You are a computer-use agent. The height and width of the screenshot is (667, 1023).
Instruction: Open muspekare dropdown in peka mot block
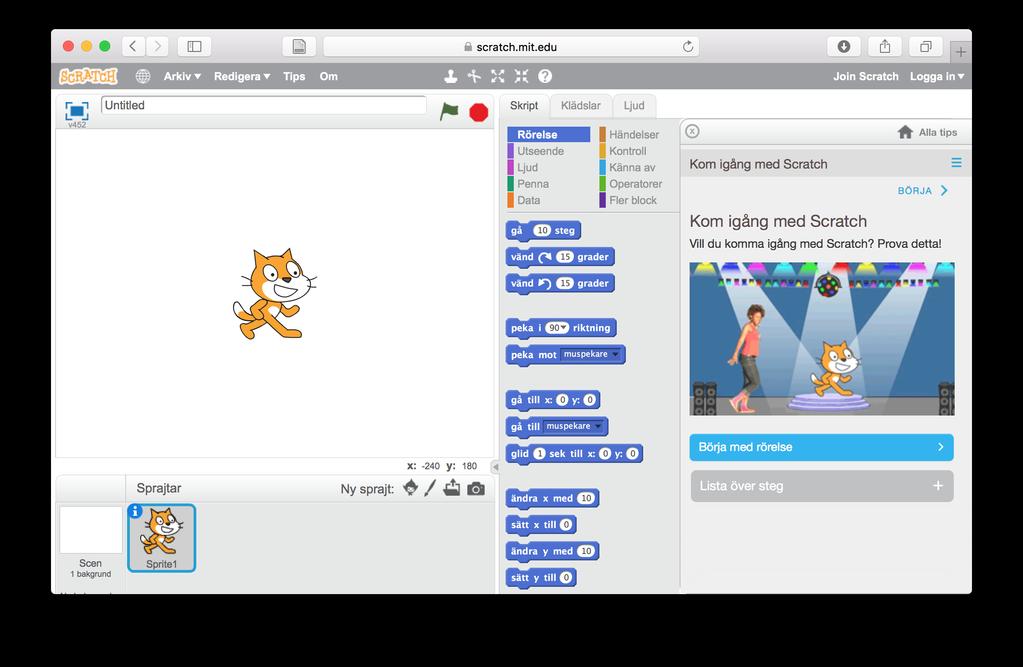[615, 354]
